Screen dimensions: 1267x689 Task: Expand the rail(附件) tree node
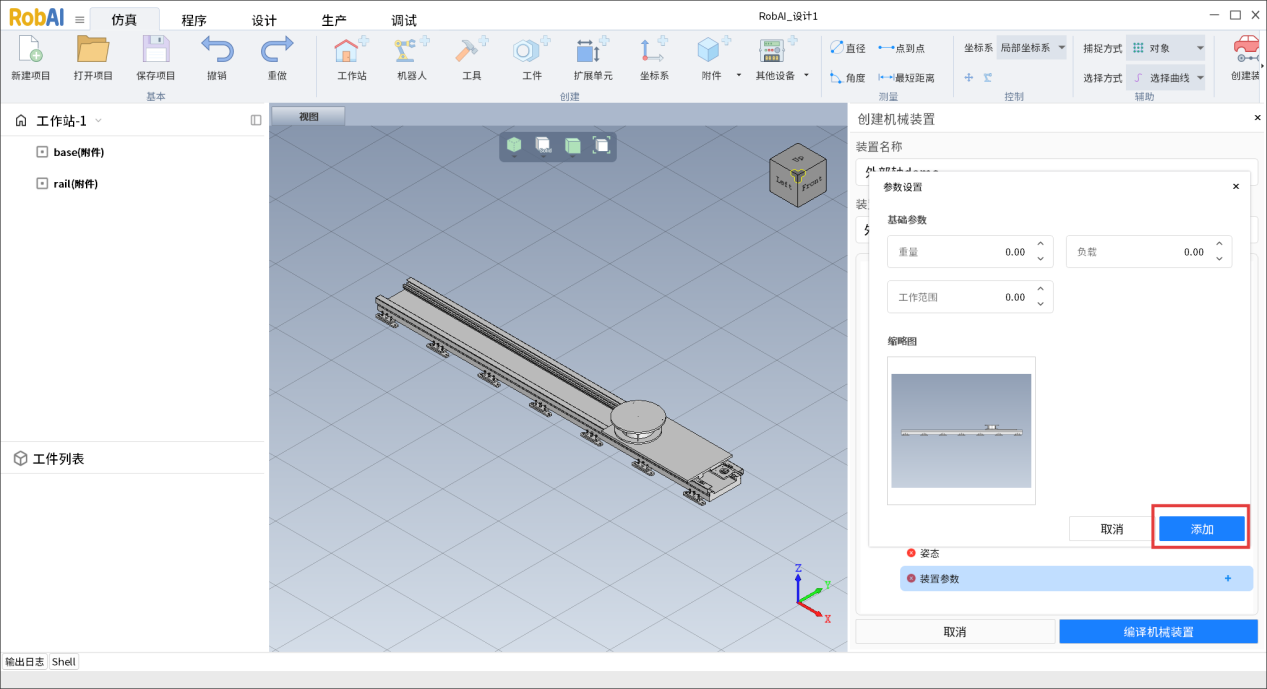click(42, 184)
